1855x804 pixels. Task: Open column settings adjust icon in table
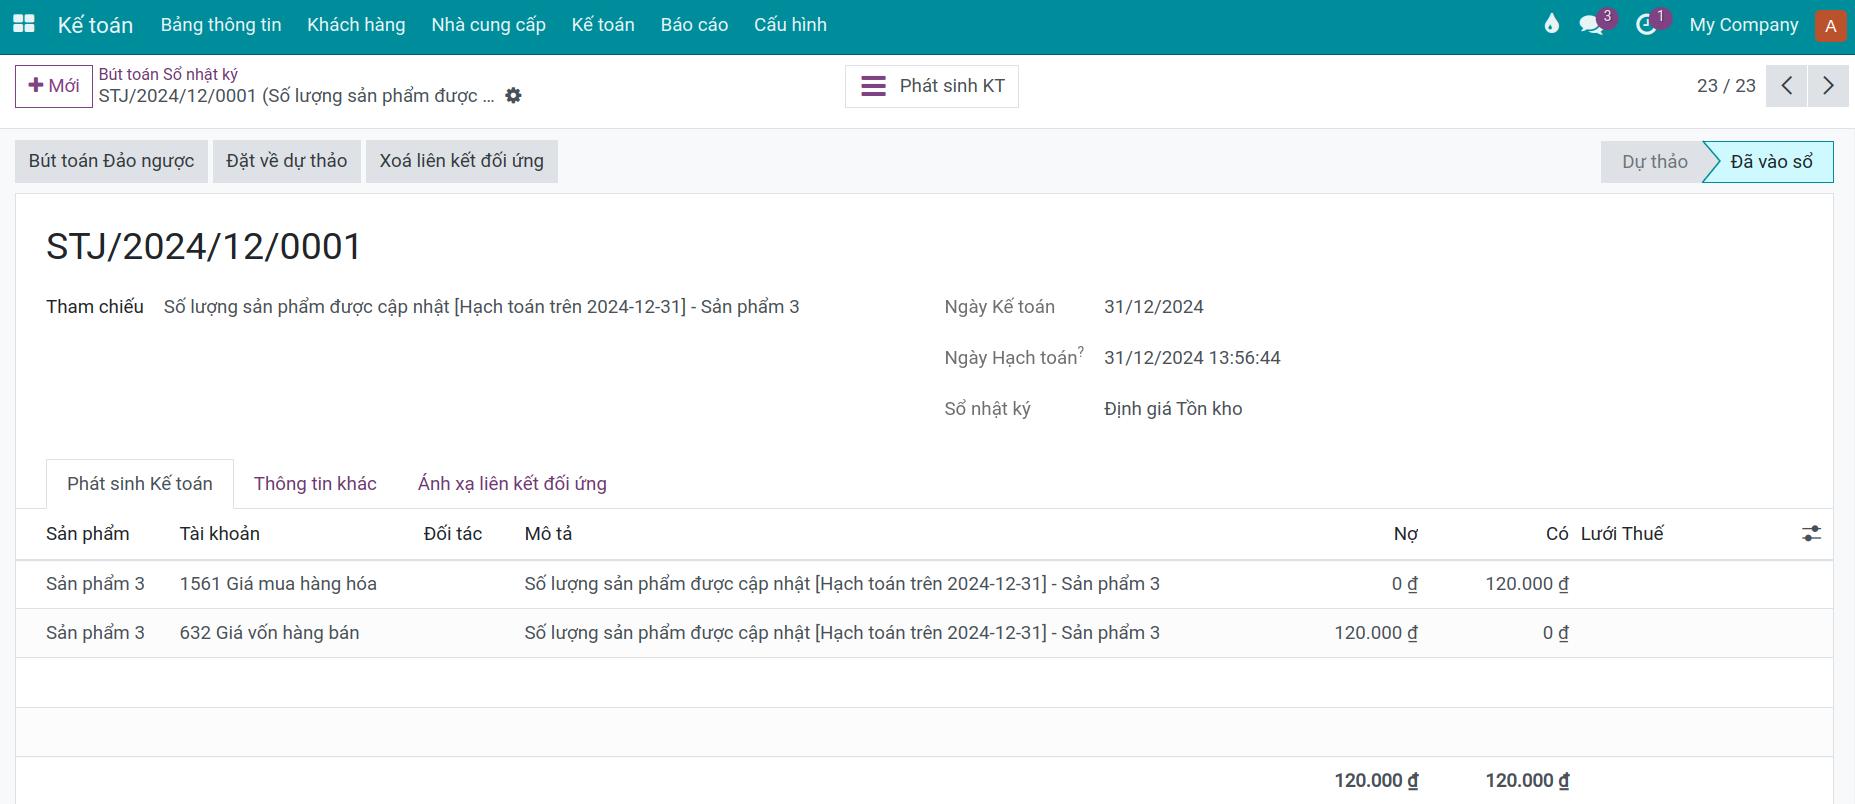pyautogui.click(x=1811, y=534)
